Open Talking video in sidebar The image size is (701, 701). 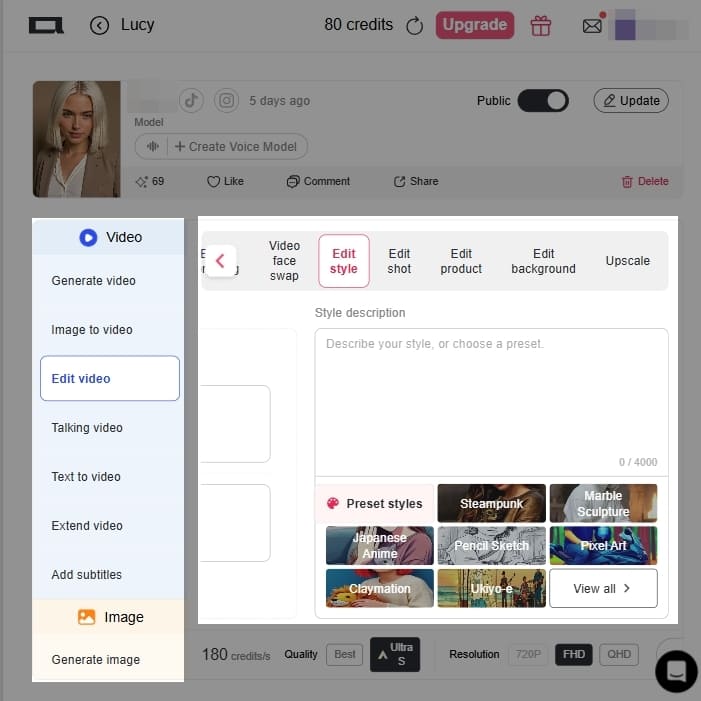tap(110, 428)
